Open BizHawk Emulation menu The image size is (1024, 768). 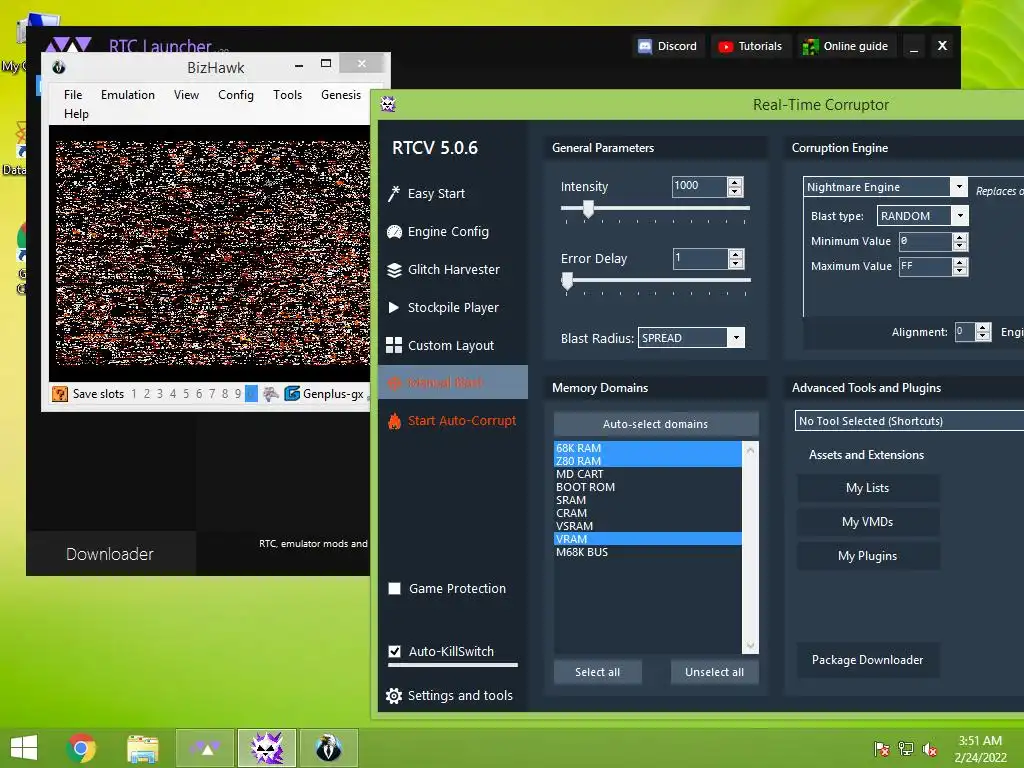[x=128, y=95]
